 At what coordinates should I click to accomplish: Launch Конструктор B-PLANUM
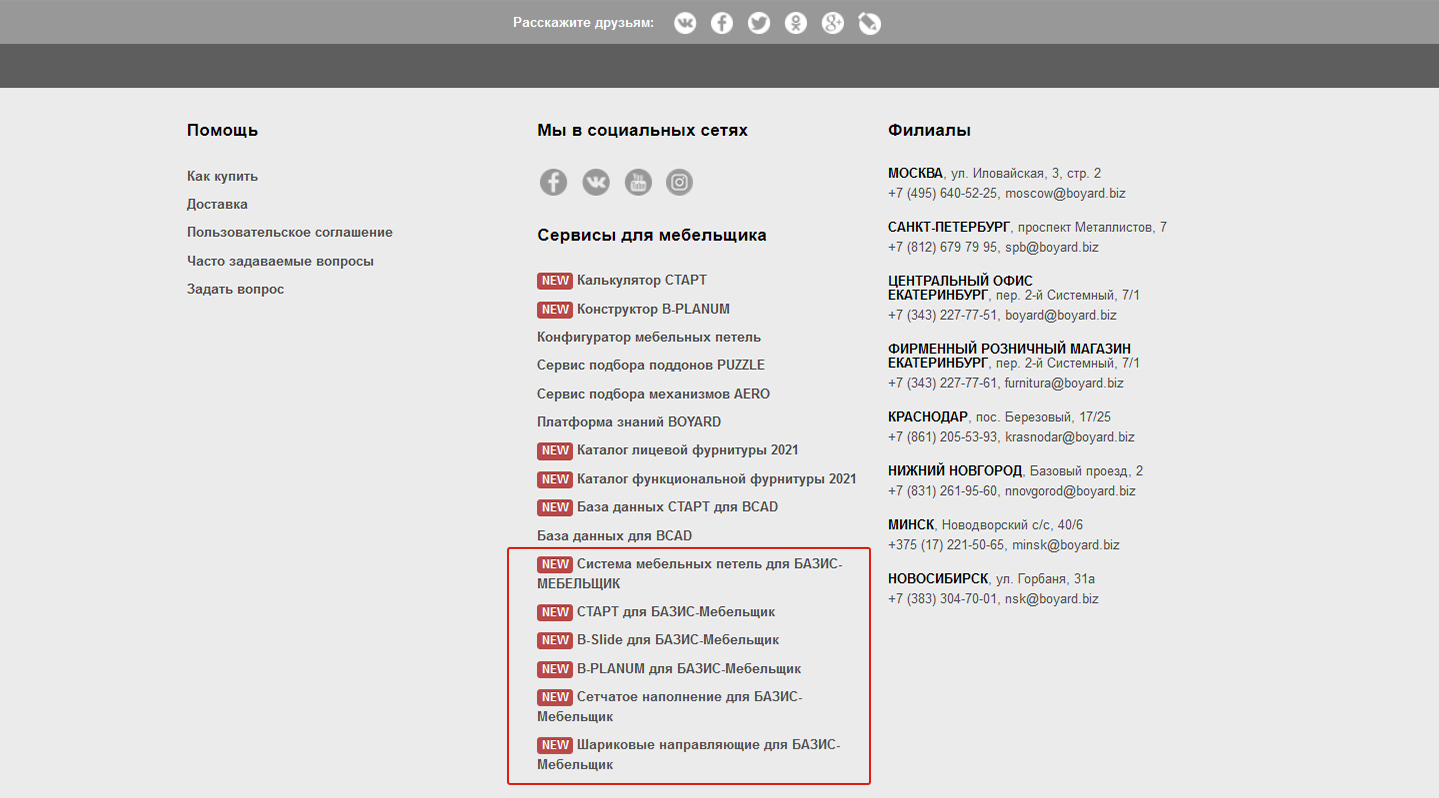pyautogui.click(x=653, y=309)
